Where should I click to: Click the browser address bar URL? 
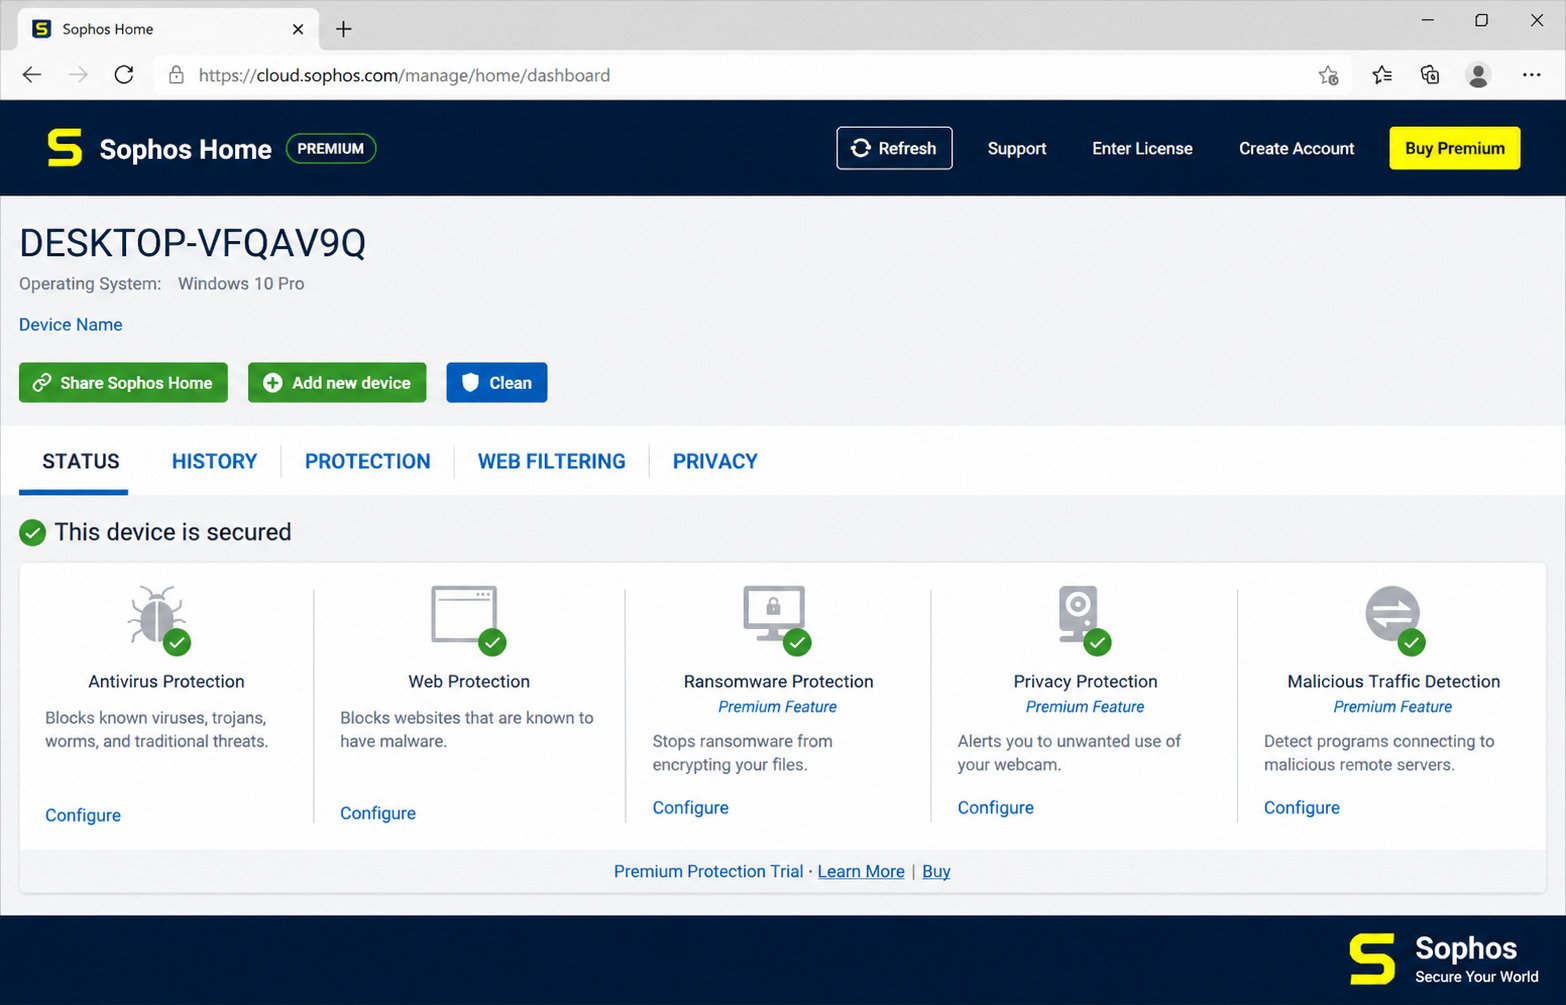404,75
